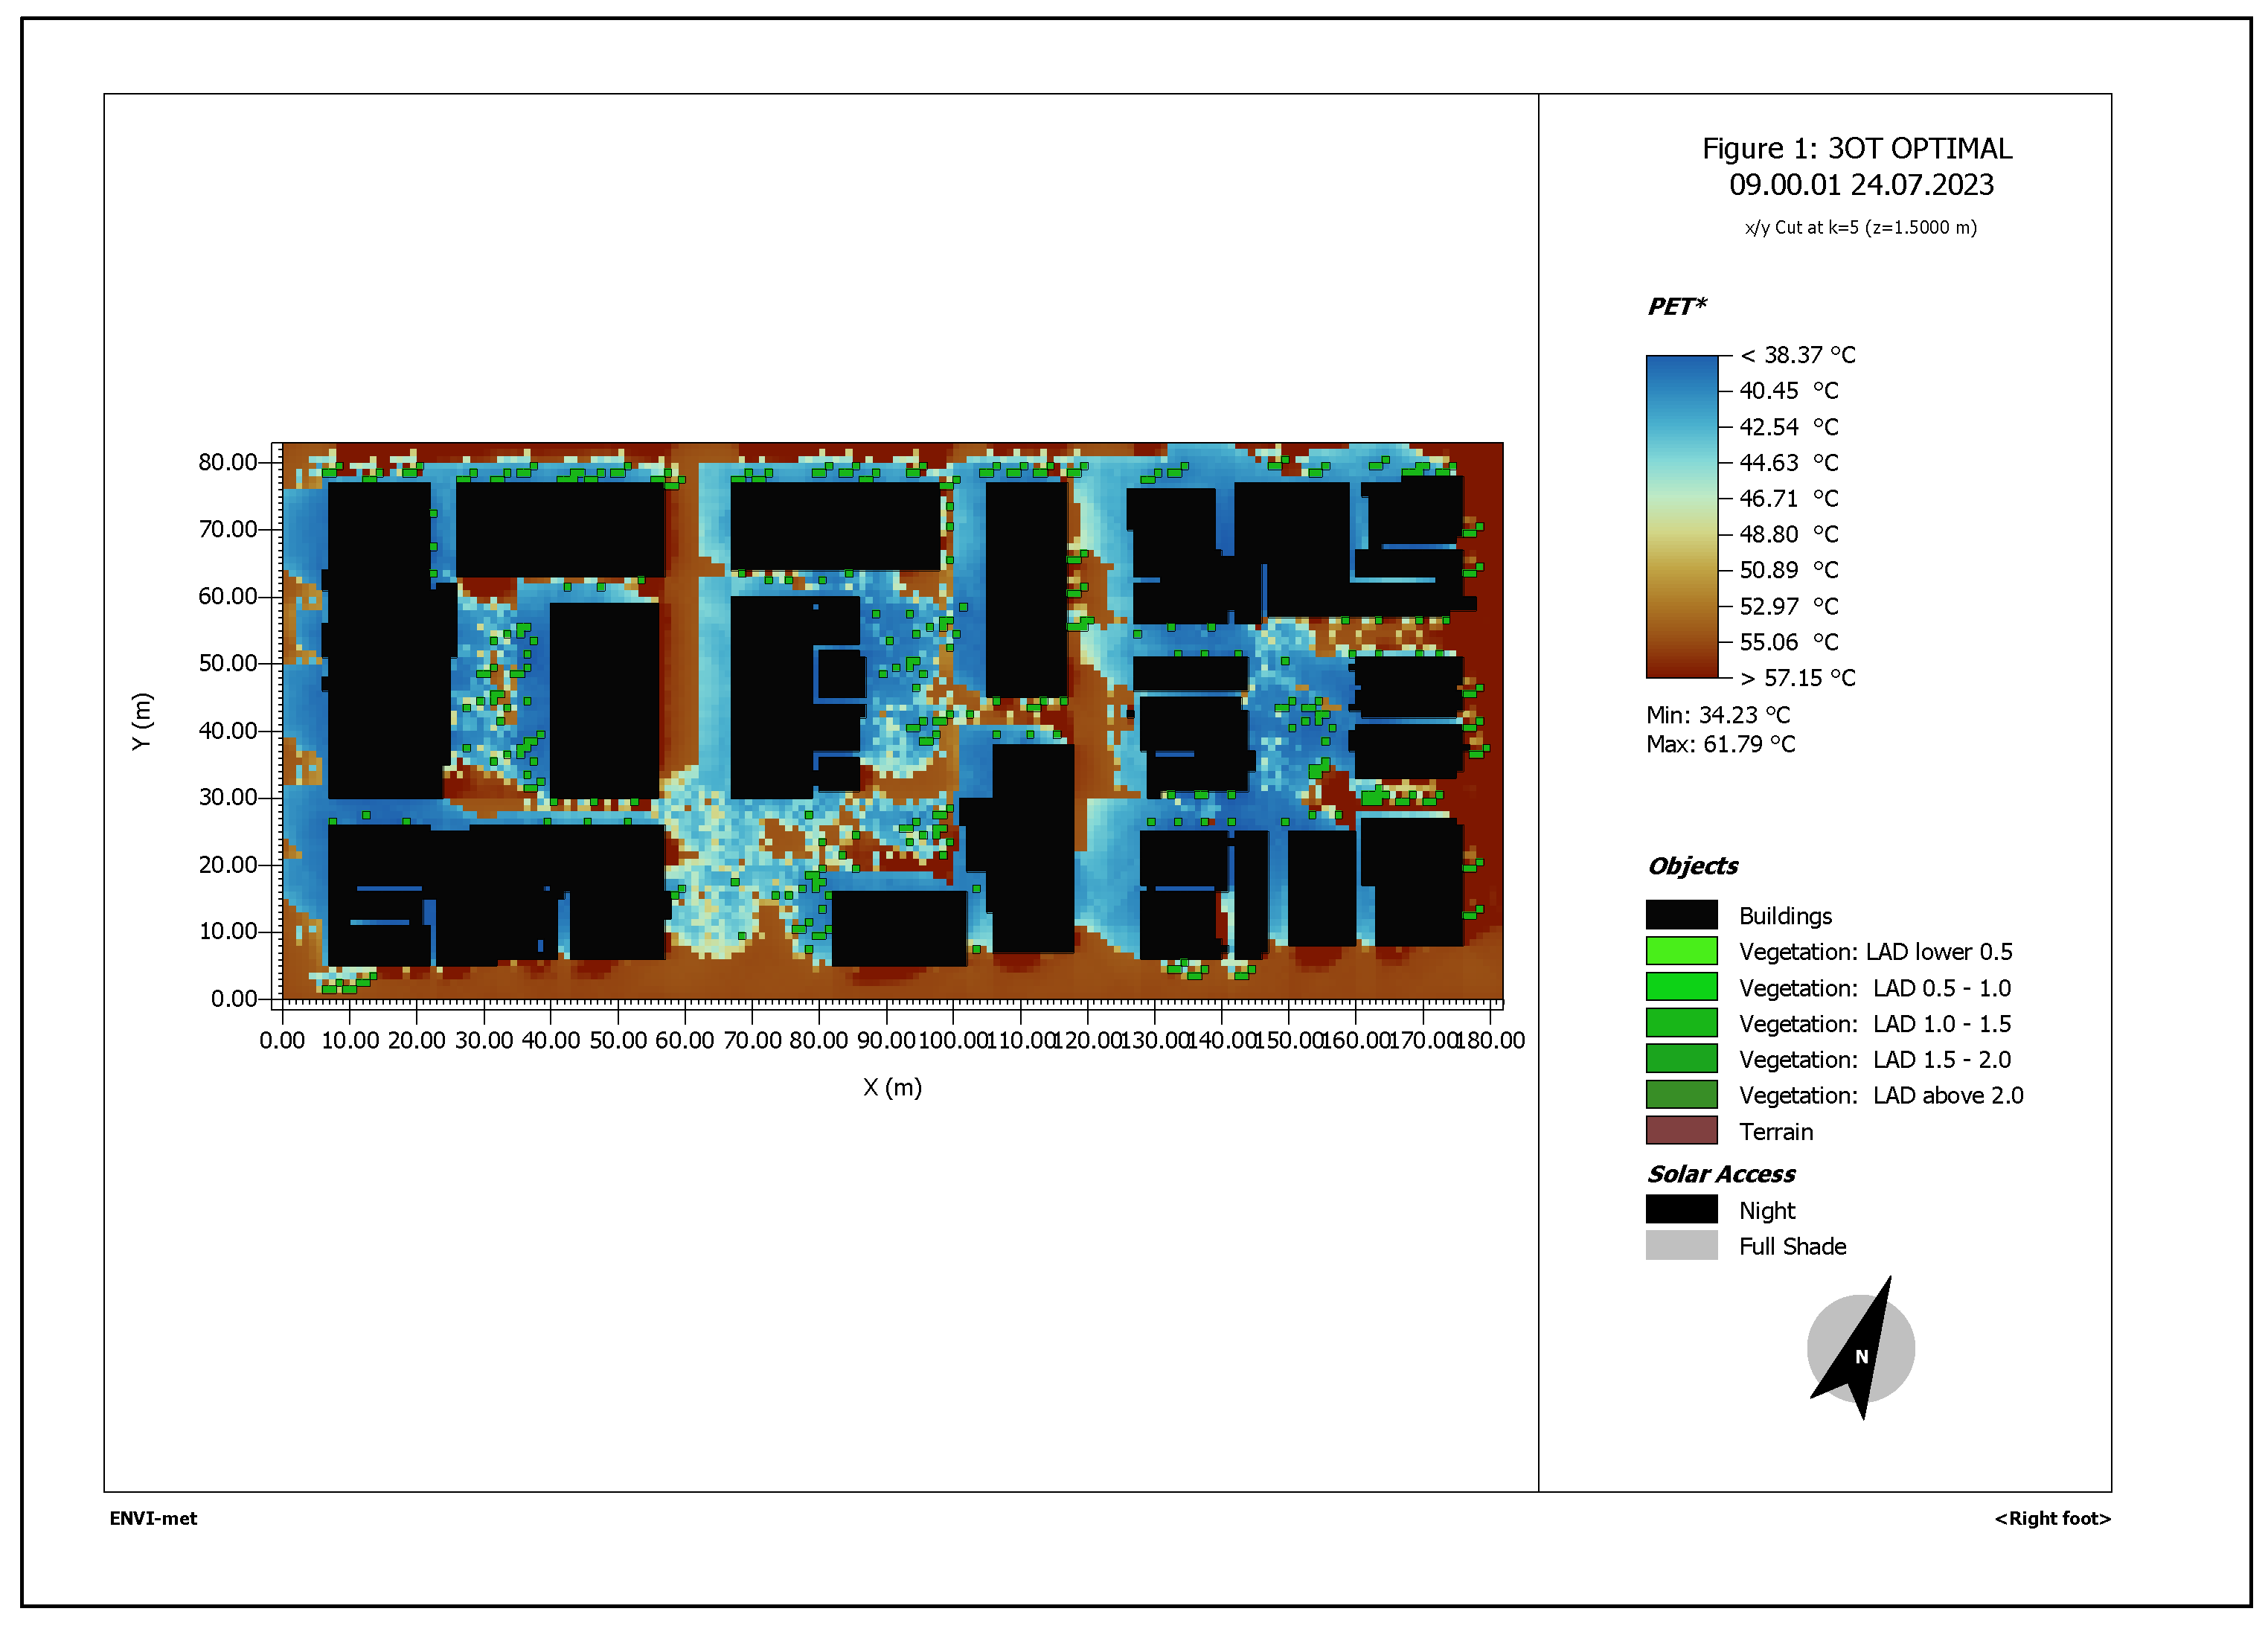The image size is (2268, 1626).
Task: Click the Night solar access swatch
Action: pyautogui.click(x=1681, y=1210)
